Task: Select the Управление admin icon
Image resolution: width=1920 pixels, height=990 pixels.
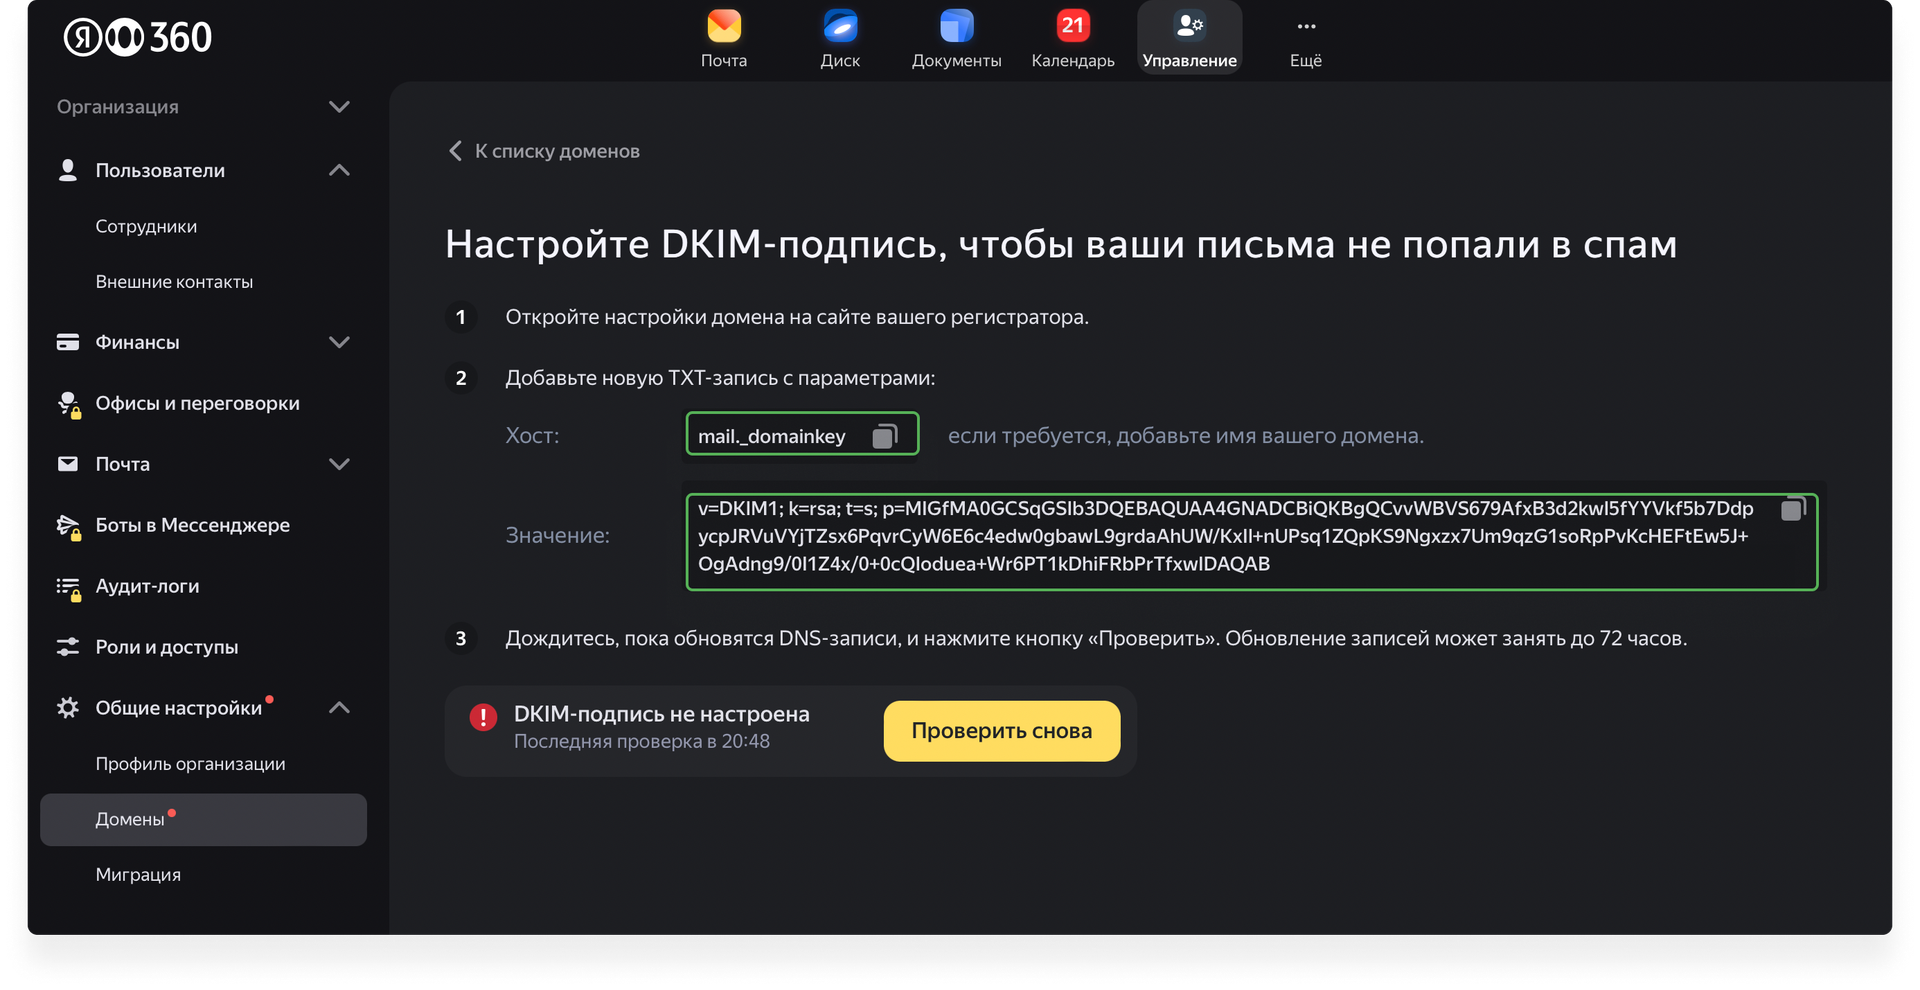Action: point(1189,28)
